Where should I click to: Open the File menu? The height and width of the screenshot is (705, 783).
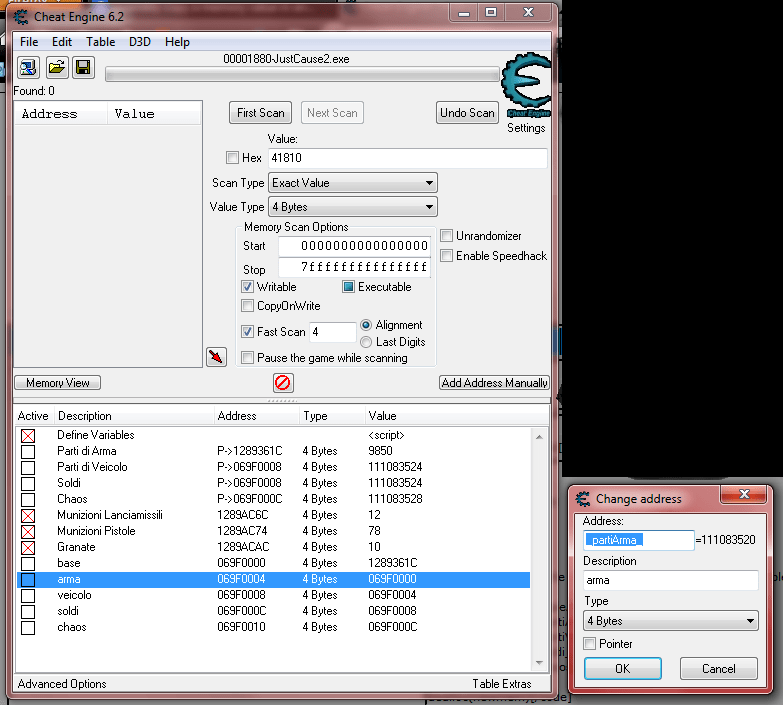click(x=29, y=42)
